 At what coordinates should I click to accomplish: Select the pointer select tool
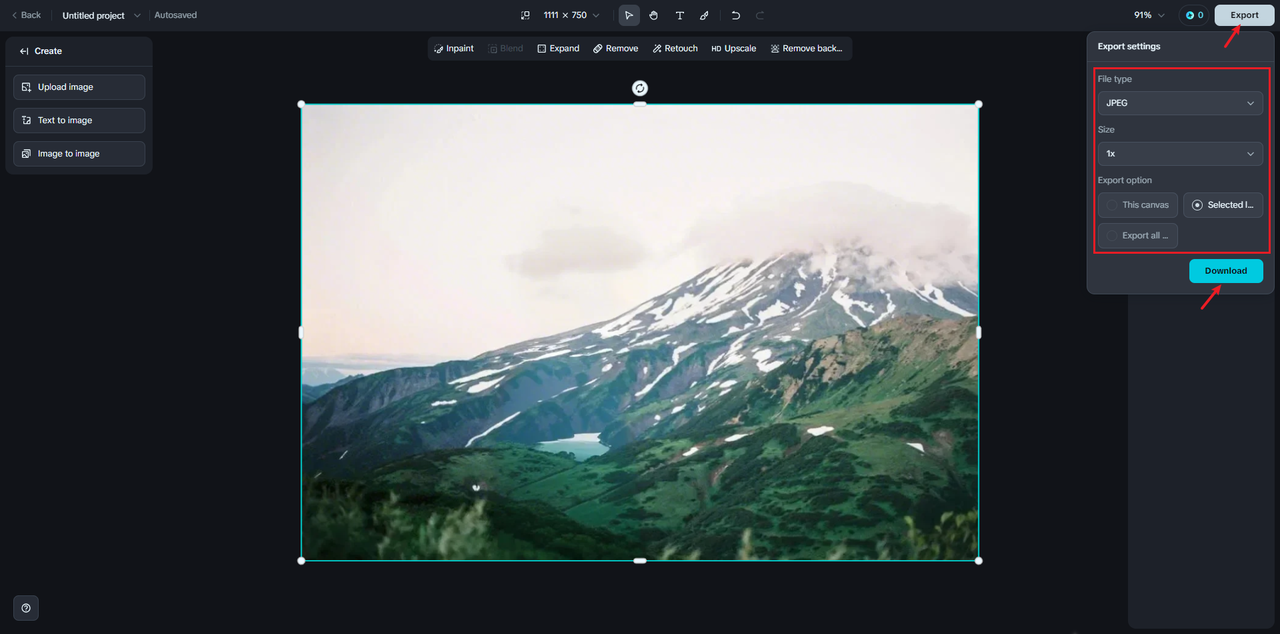pyautogui.click(x=629, y=15)
